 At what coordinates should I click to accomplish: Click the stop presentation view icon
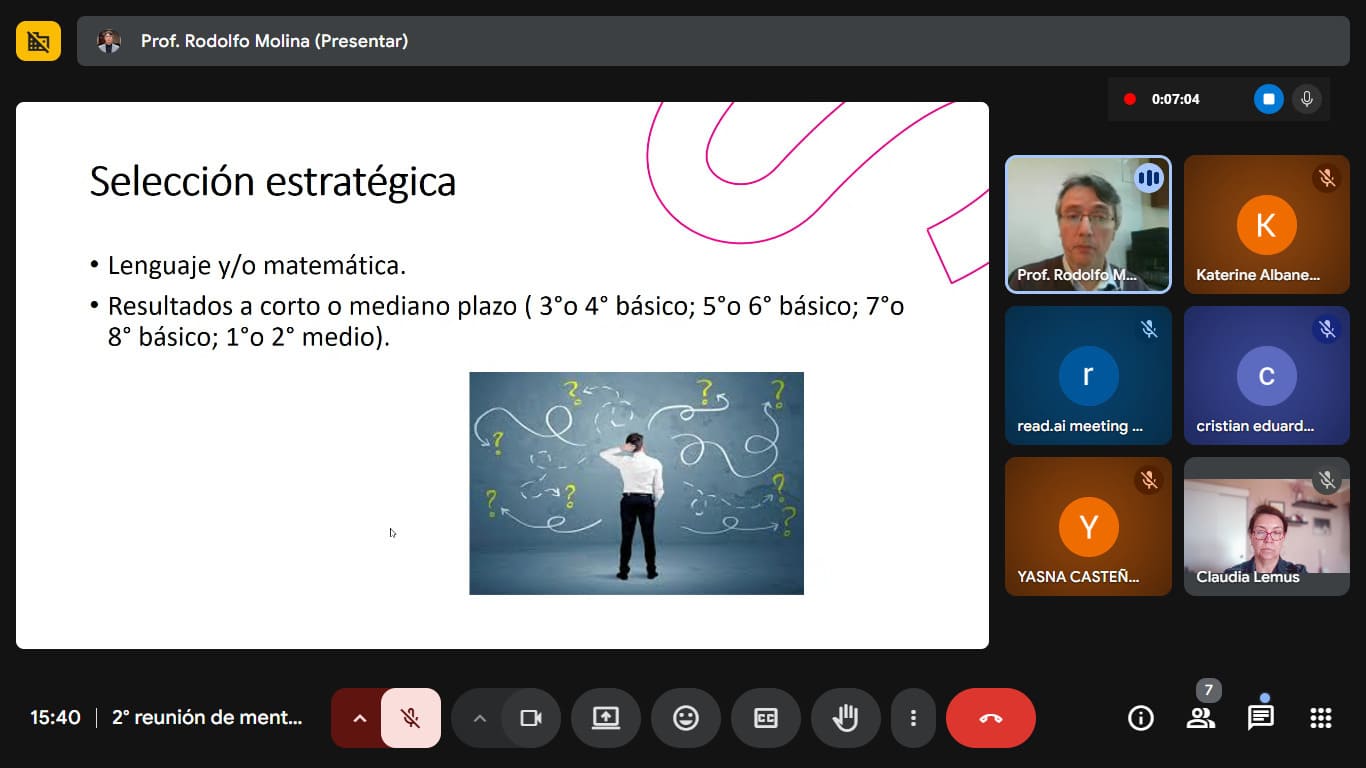(x=38, y=41)
